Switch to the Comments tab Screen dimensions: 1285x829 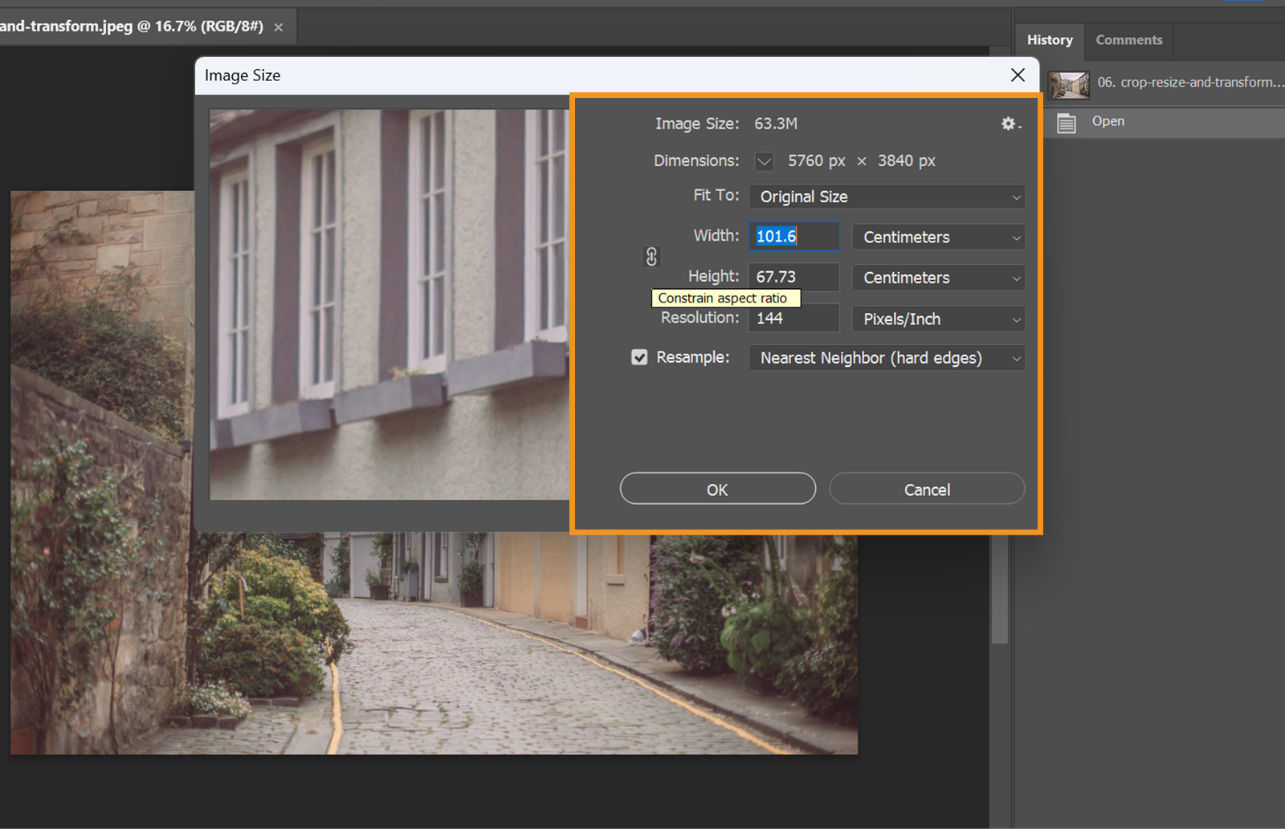click(x=1128, y=40)
